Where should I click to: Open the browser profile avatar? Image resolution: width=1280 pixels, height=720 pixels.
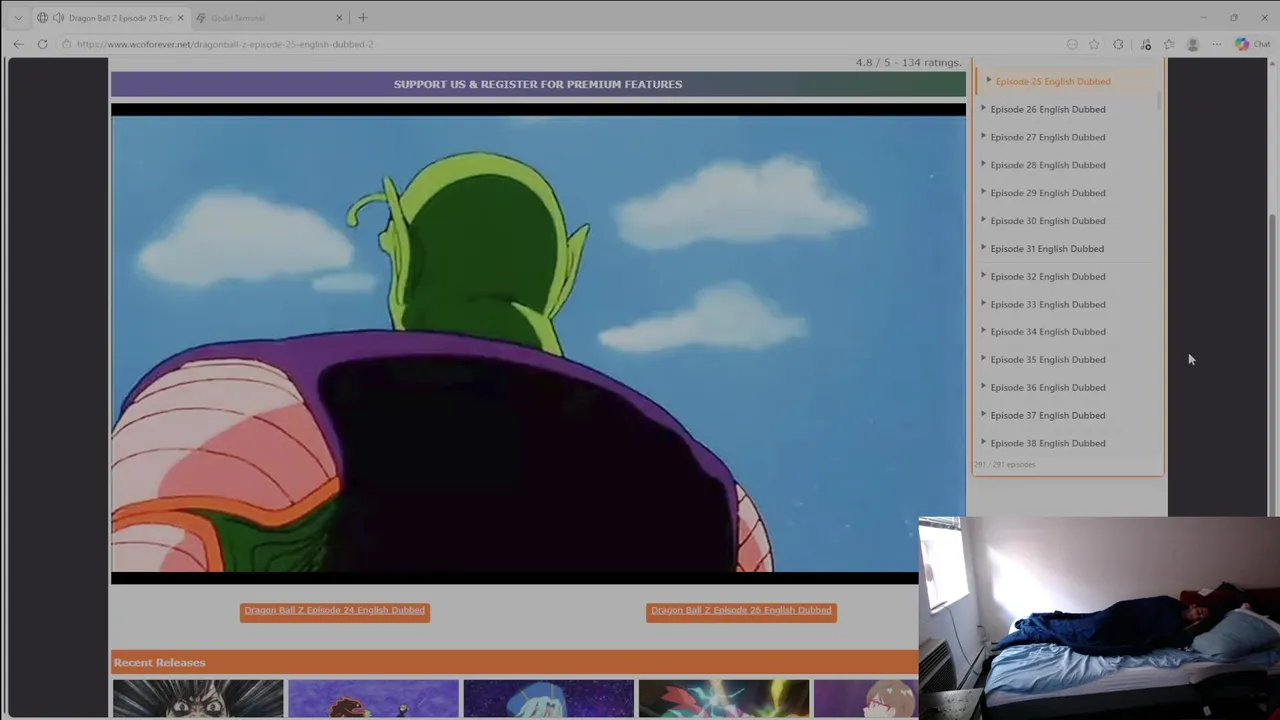1192,44
